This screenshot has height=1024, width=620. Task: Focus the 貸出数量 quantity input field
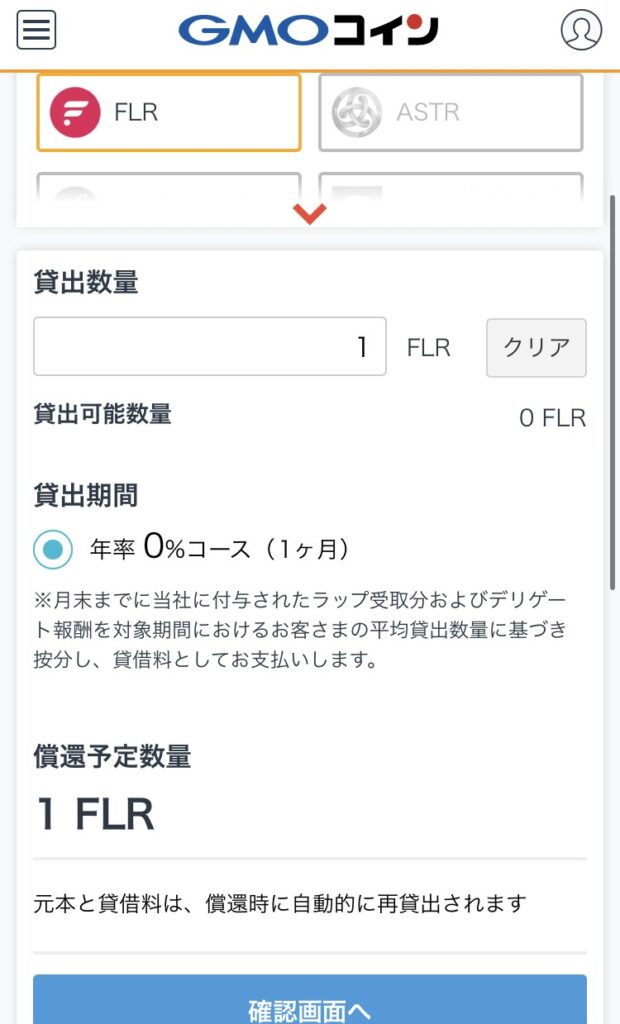tap(209, 347)
